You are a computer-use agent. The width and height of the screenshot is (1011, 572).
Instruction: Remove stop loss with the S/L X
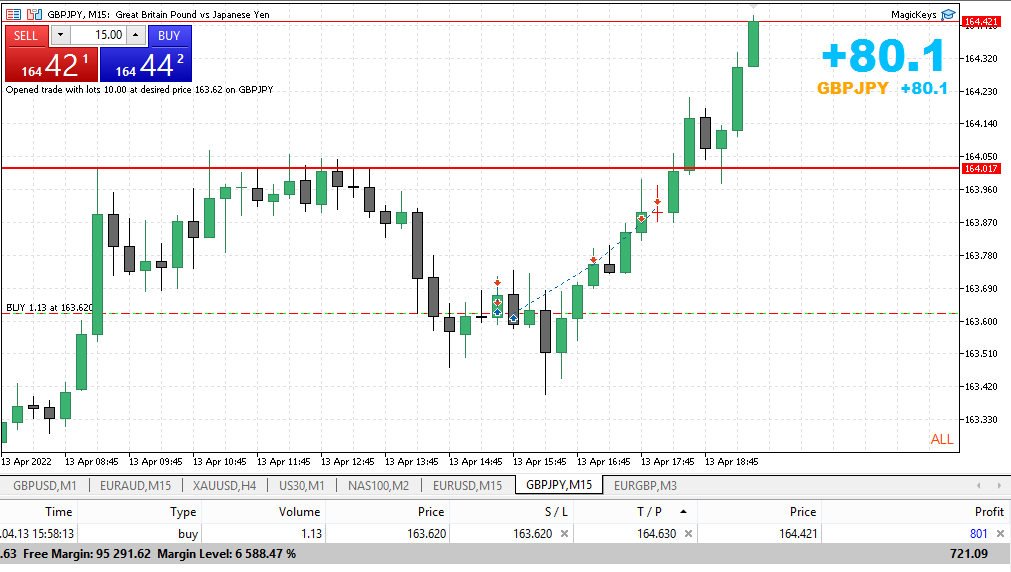tap(564, 533)
